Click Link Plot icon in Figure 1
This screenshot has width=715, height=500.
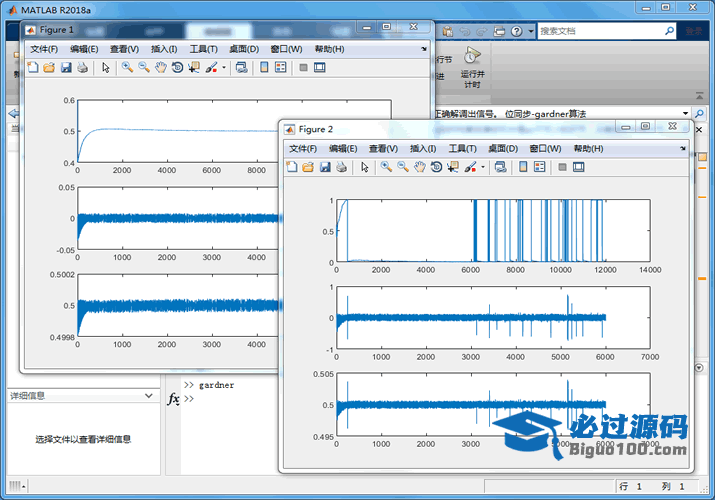(242, 67)
